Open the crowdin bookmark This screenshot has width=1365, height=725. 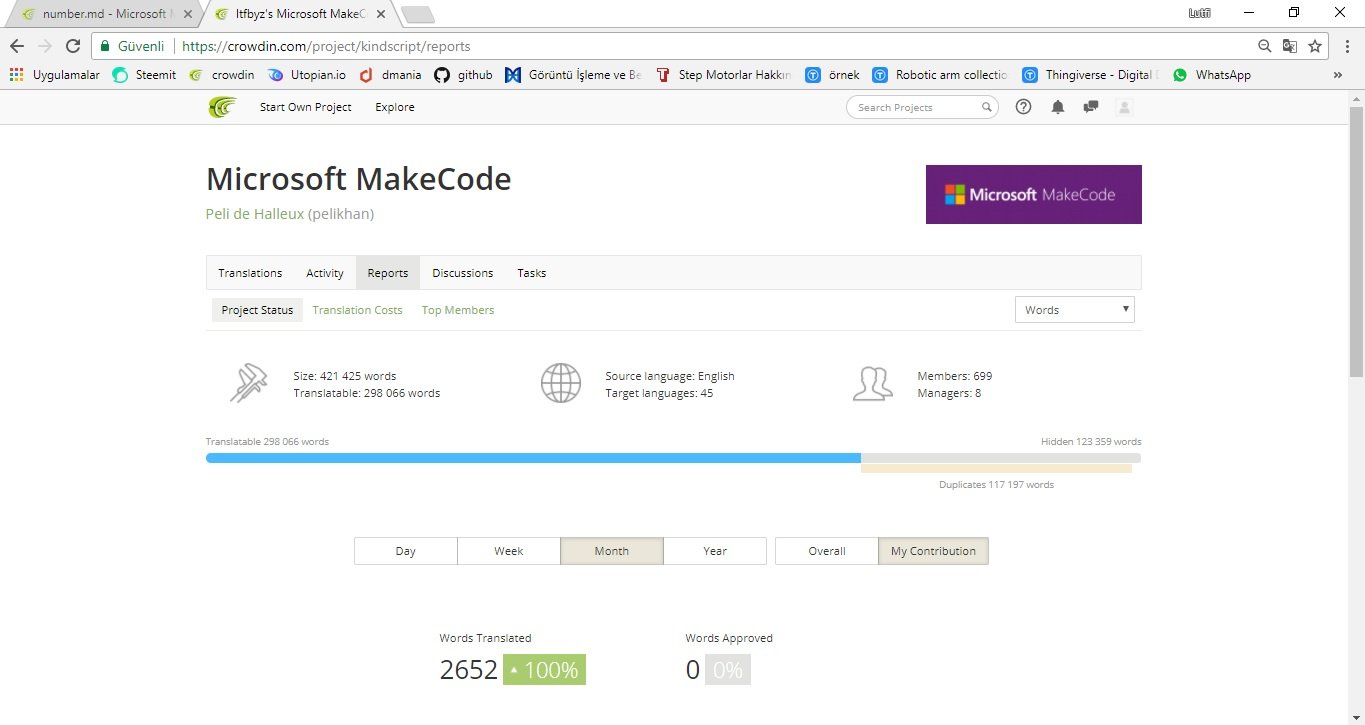point(221,75)
